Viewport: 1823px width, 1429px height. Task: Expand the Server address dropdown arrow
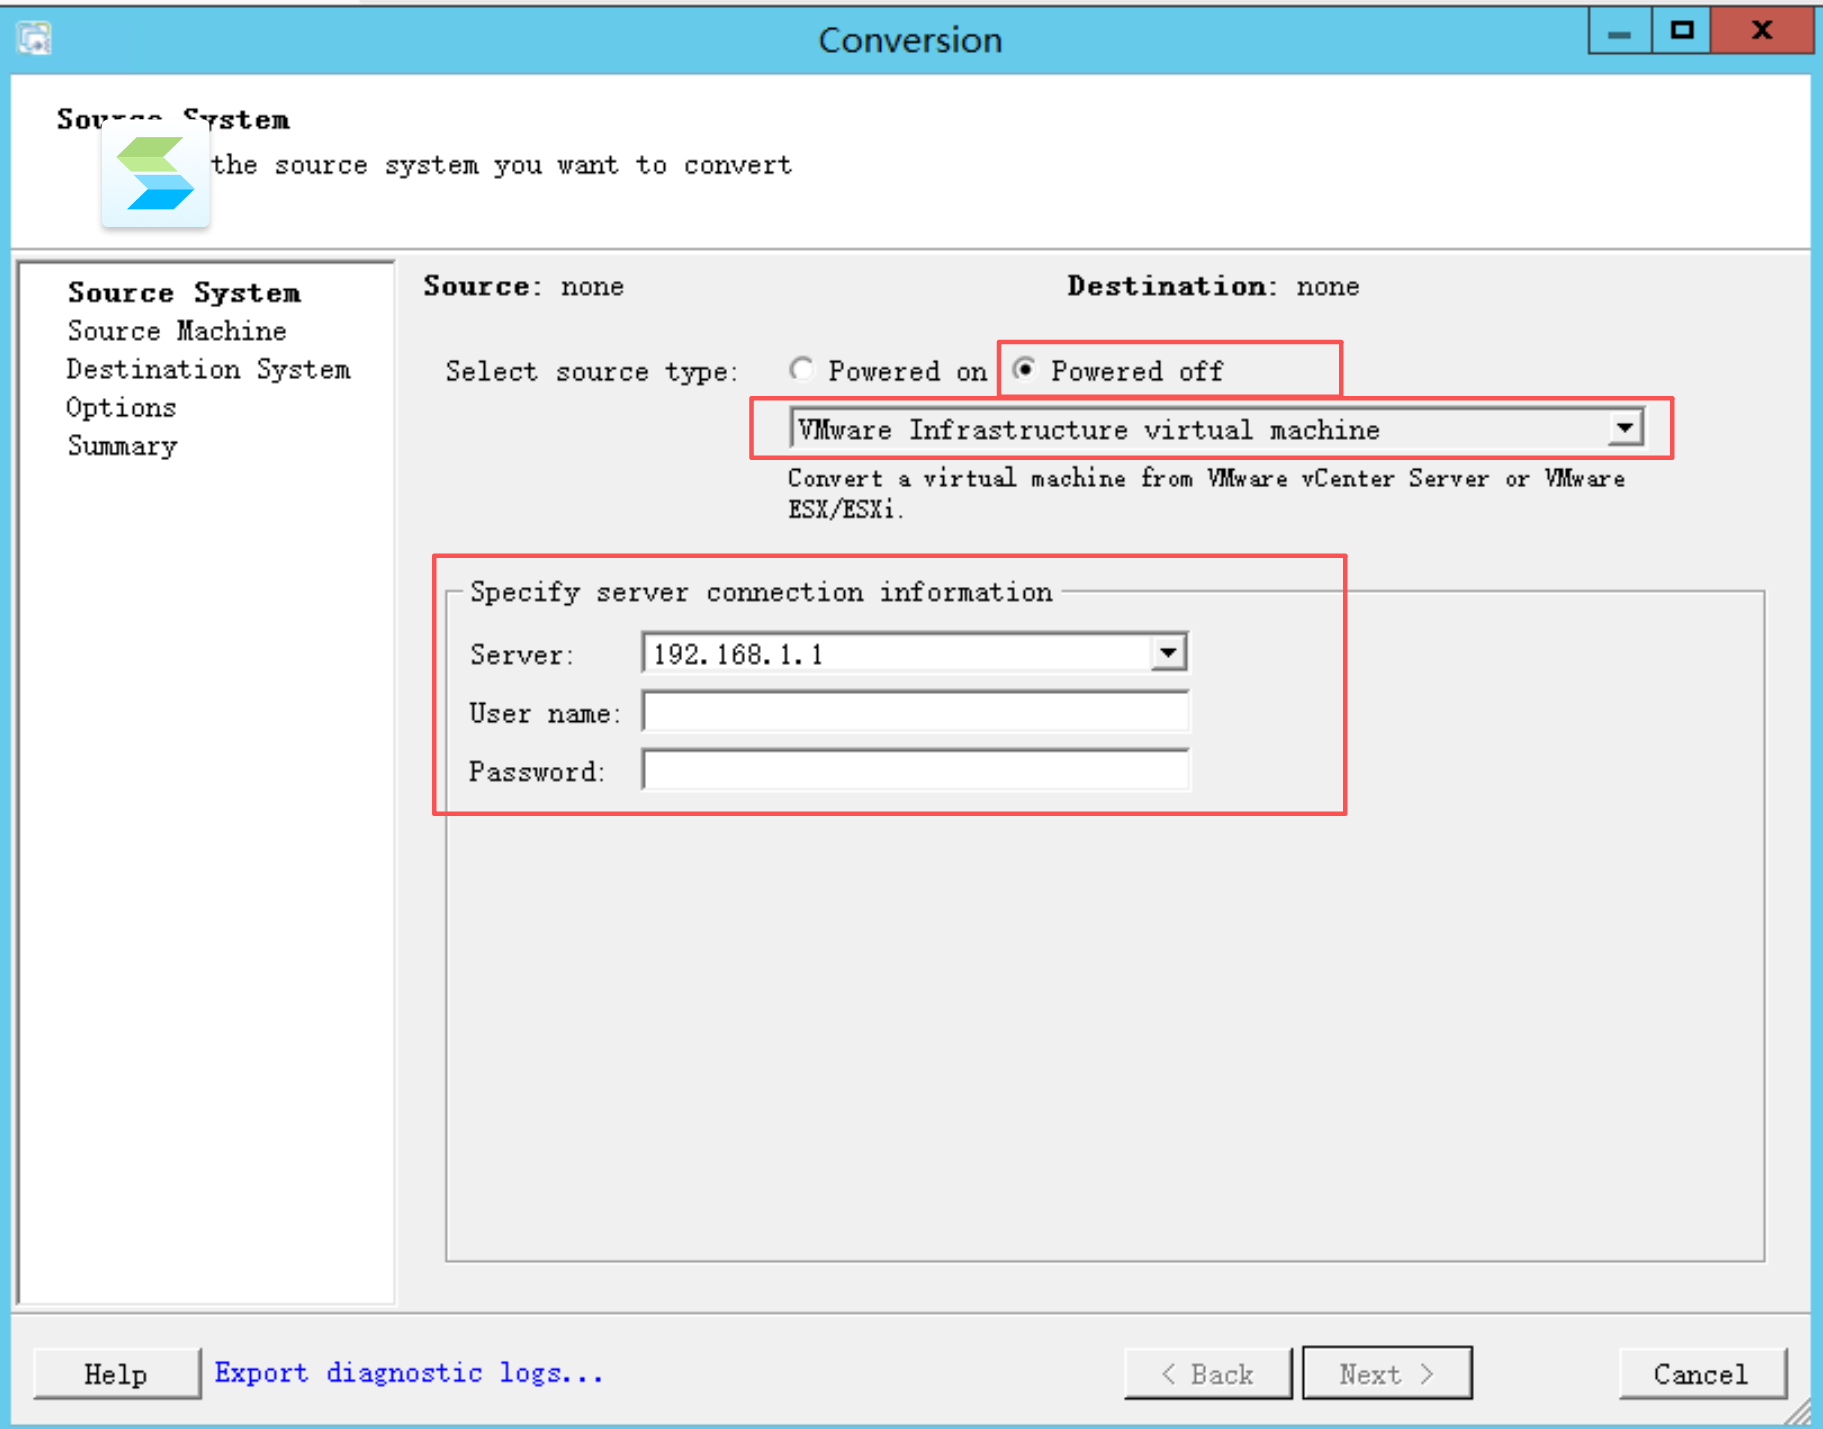[x=1167, y=653]
